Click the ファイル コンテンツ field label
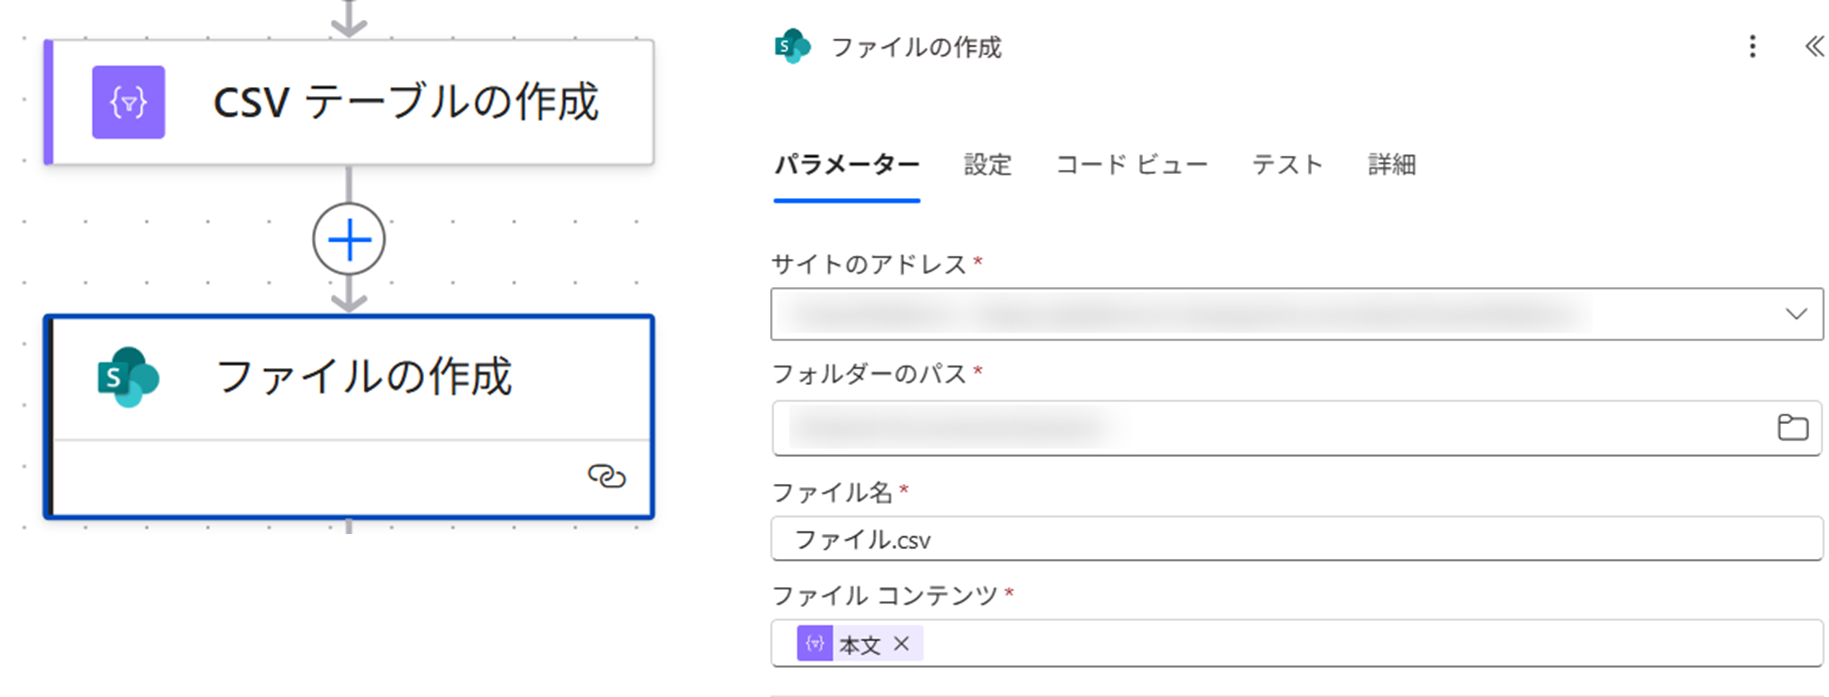 [885, 595]
